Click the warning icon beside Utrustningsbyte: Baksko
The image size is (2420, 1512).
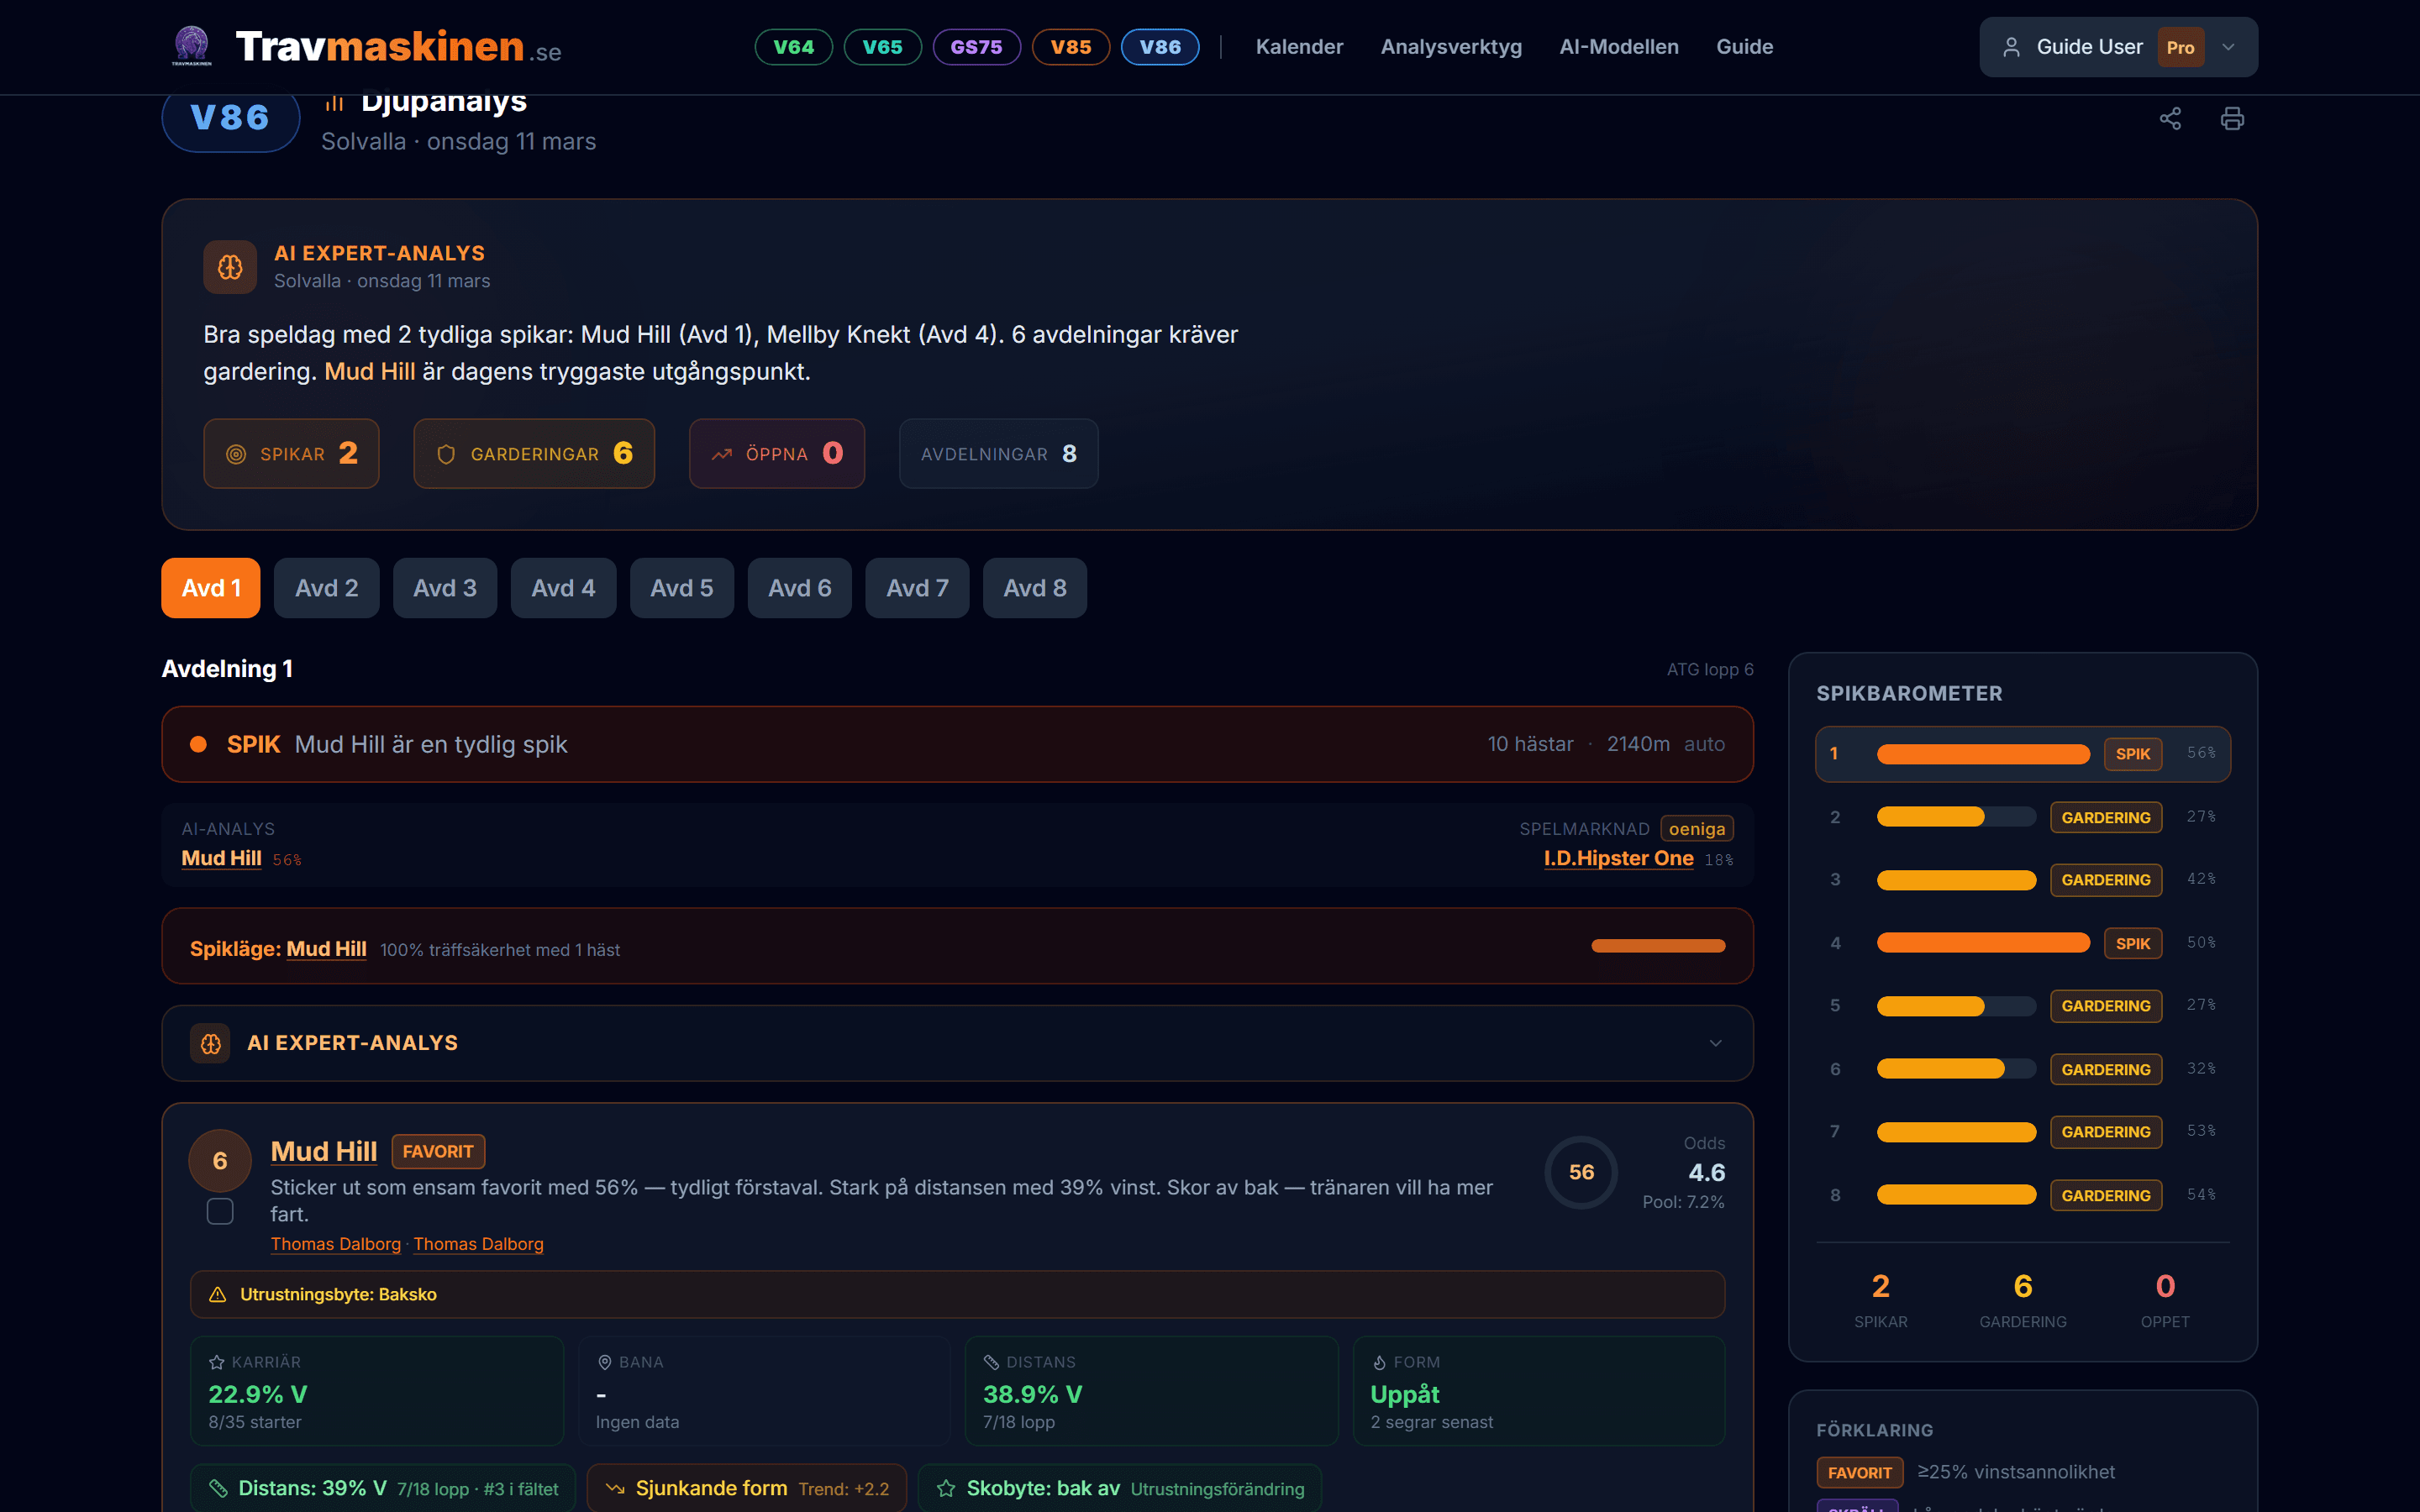(217, 1294)
